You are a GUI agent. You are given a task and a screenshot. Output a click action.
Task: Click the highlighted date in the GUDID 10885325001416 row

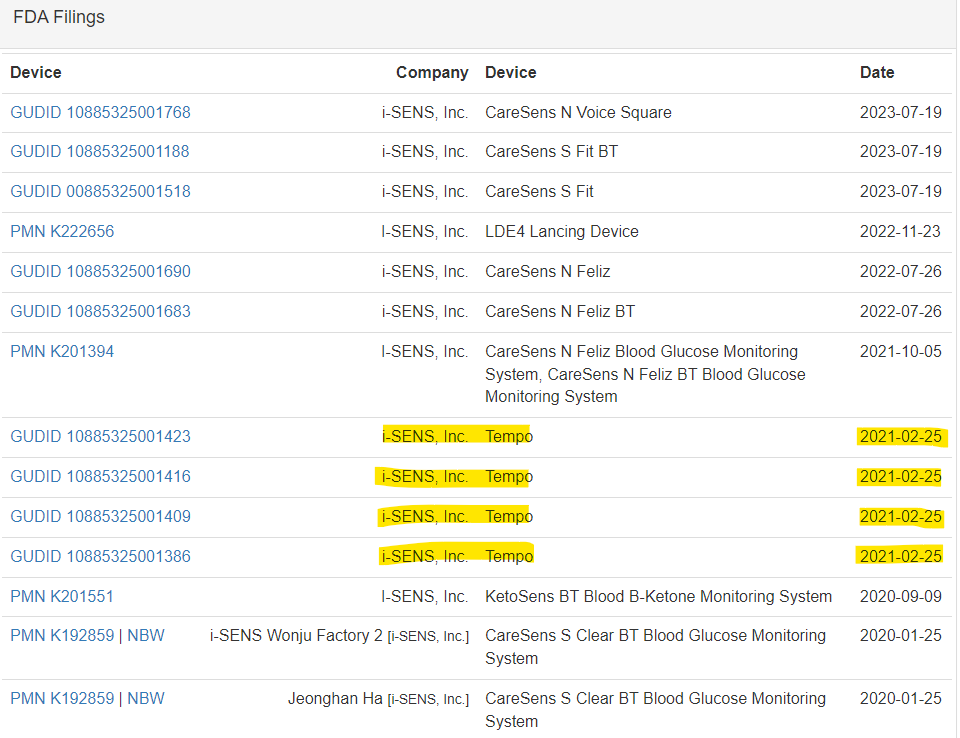pos(900,476)
